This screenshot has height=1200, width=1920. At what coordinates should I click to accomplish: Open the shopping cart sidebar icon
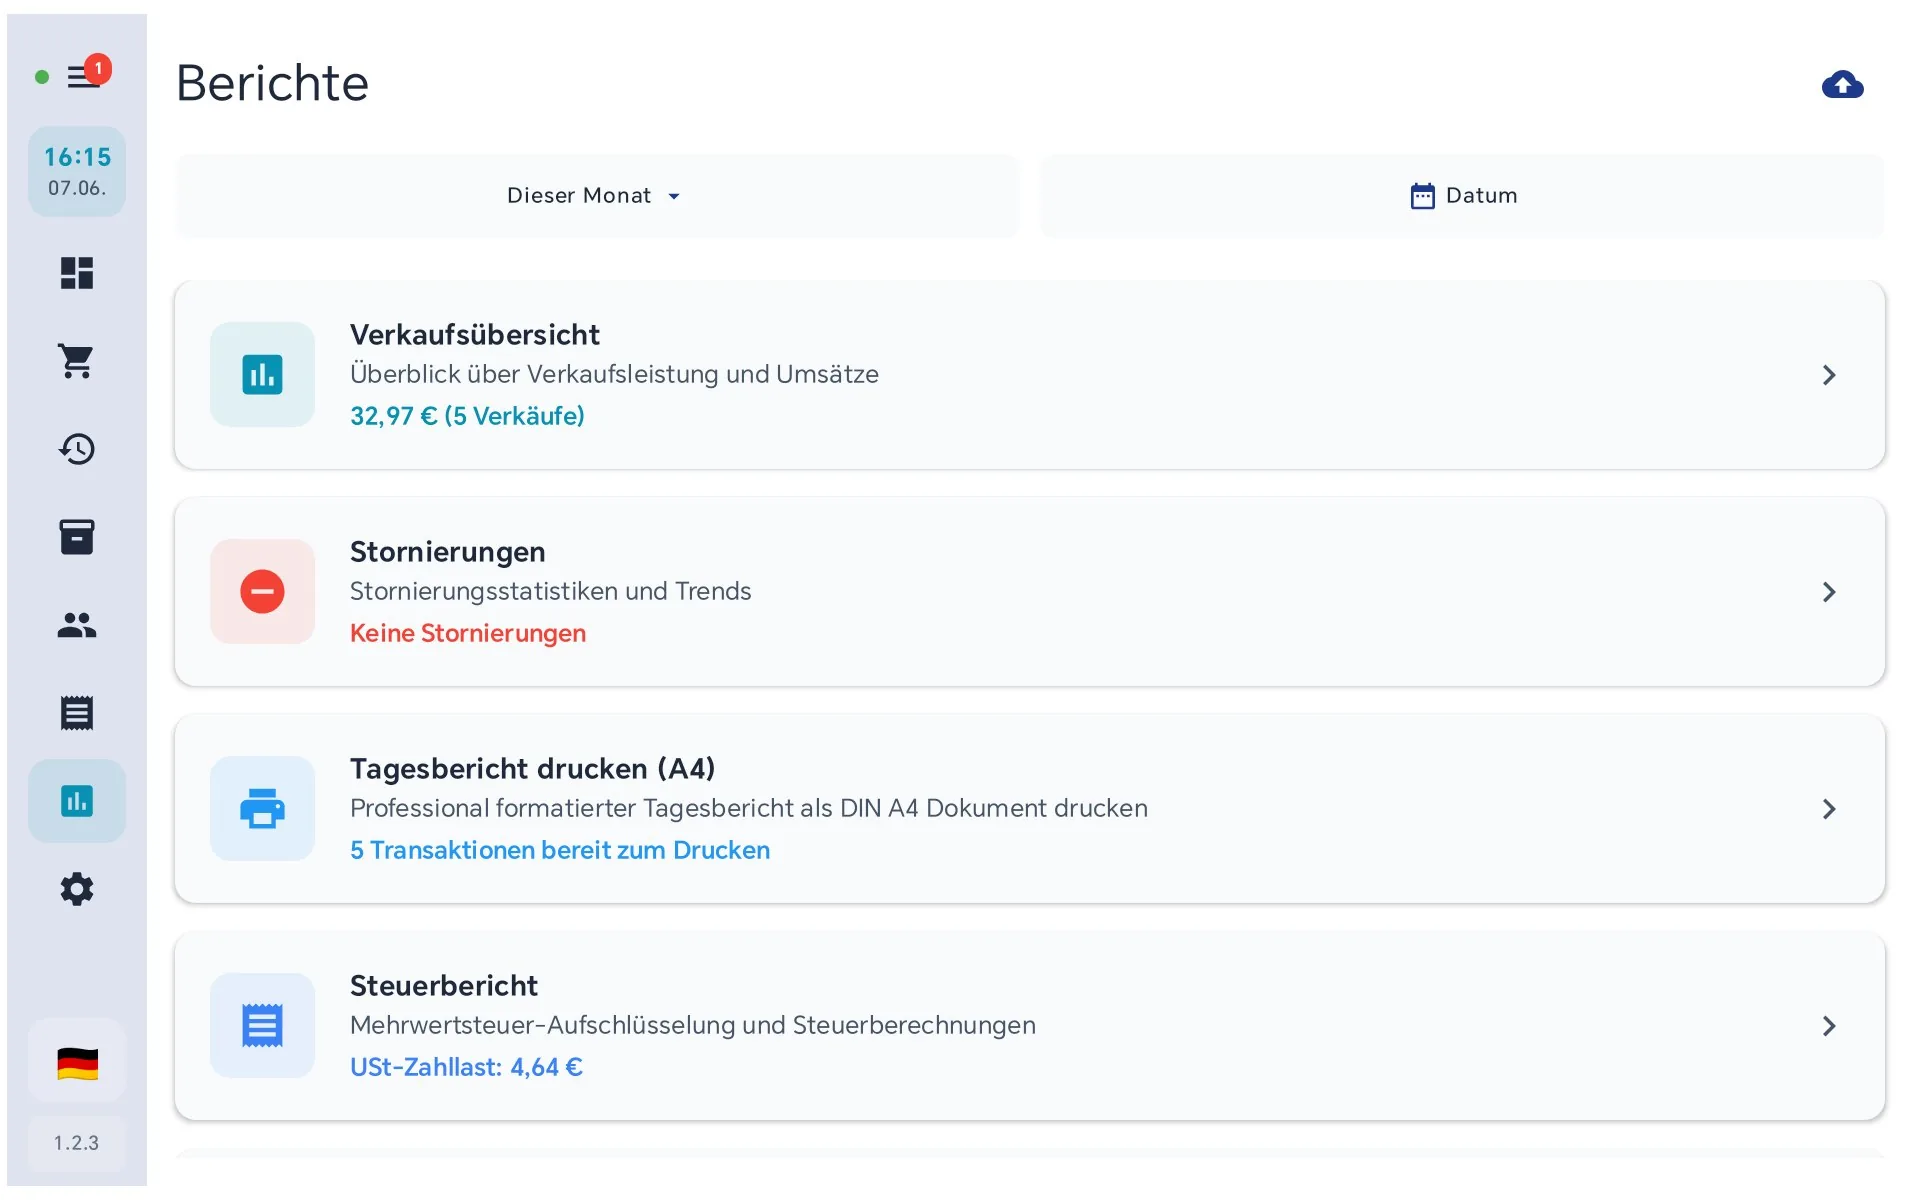(77, 361)
